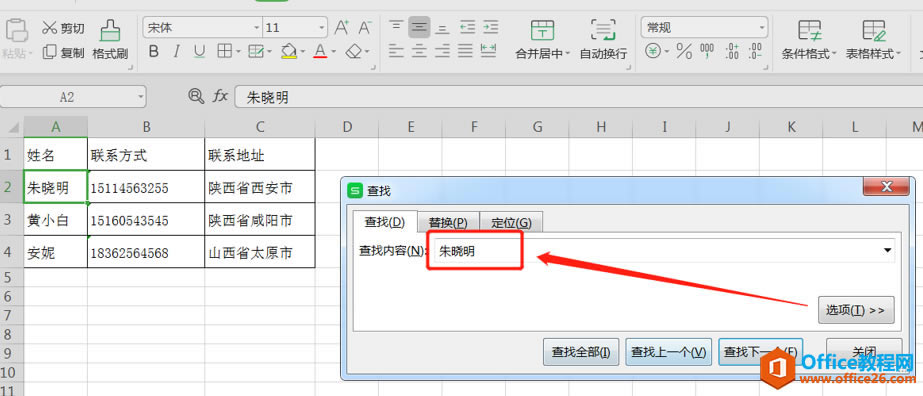Click the Options (选项) >> button

[x=856, y=310]
